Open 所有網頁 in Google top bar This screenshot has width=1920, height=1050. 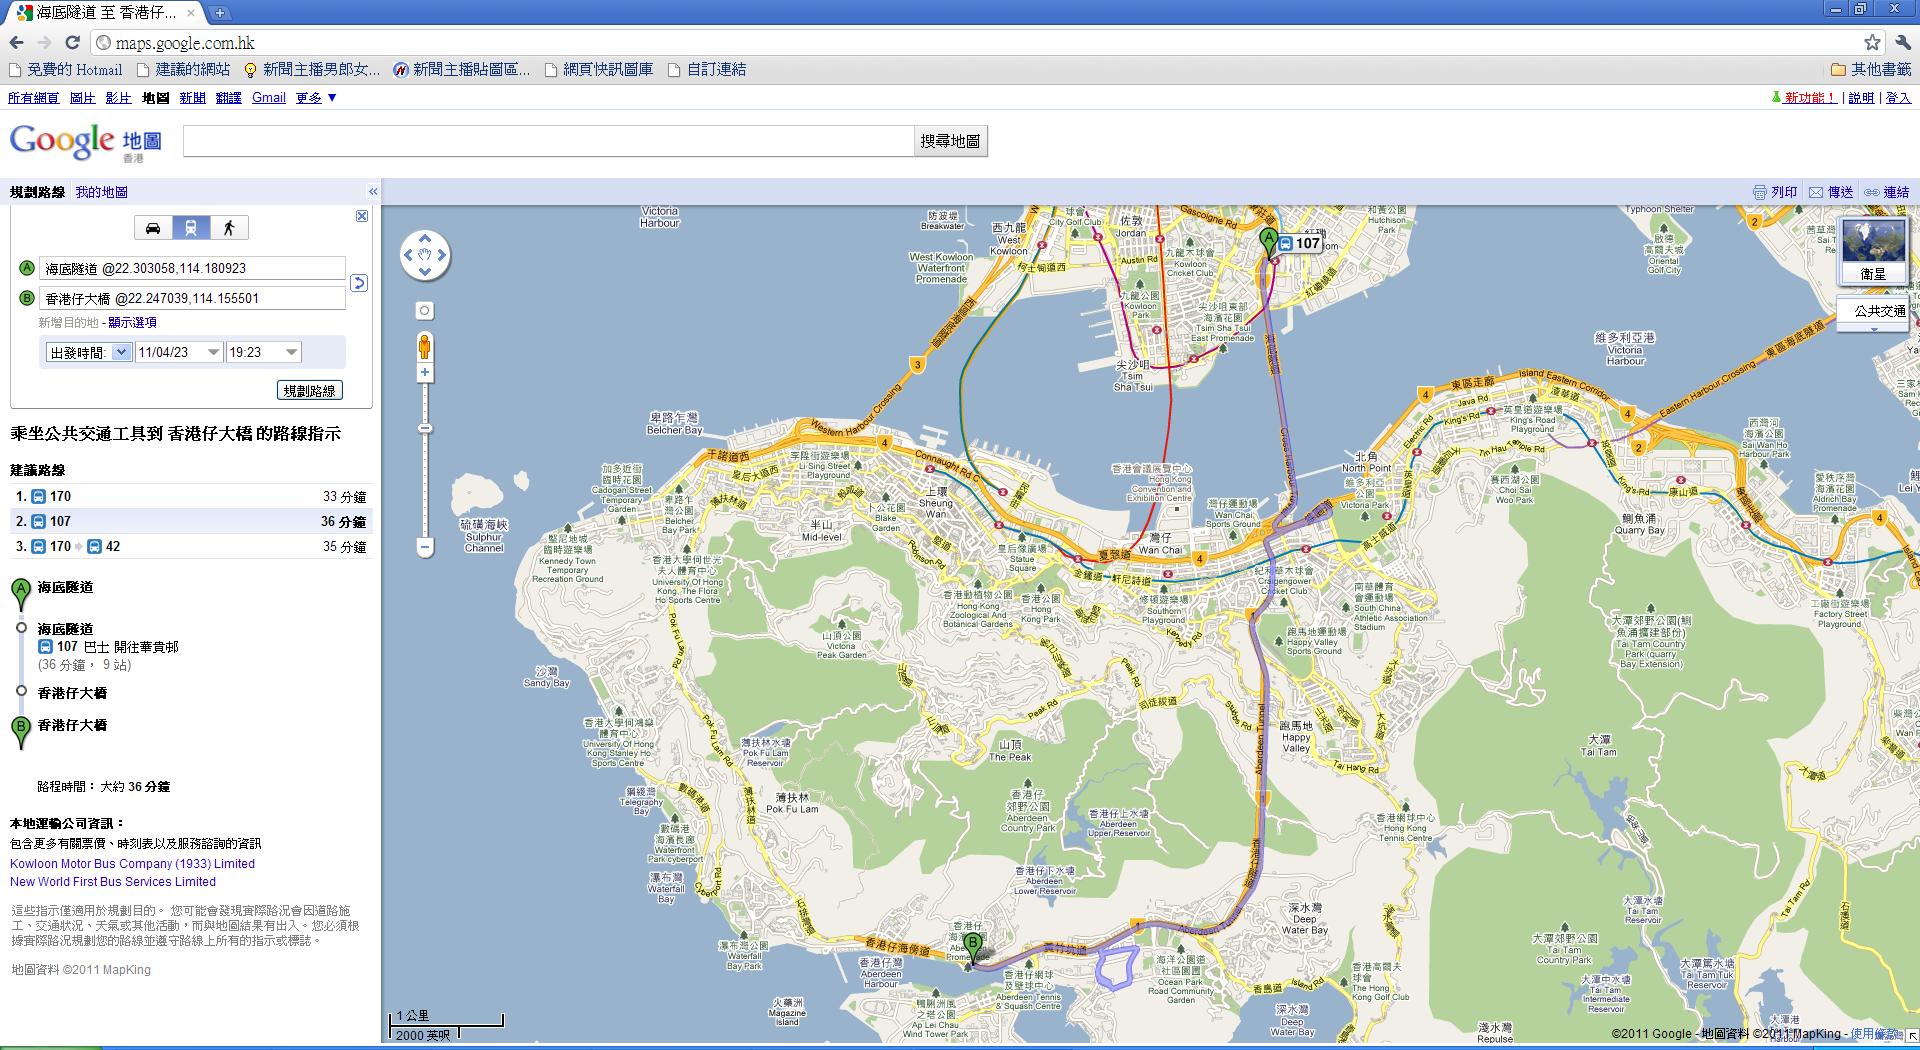click(x=33, y=98)
